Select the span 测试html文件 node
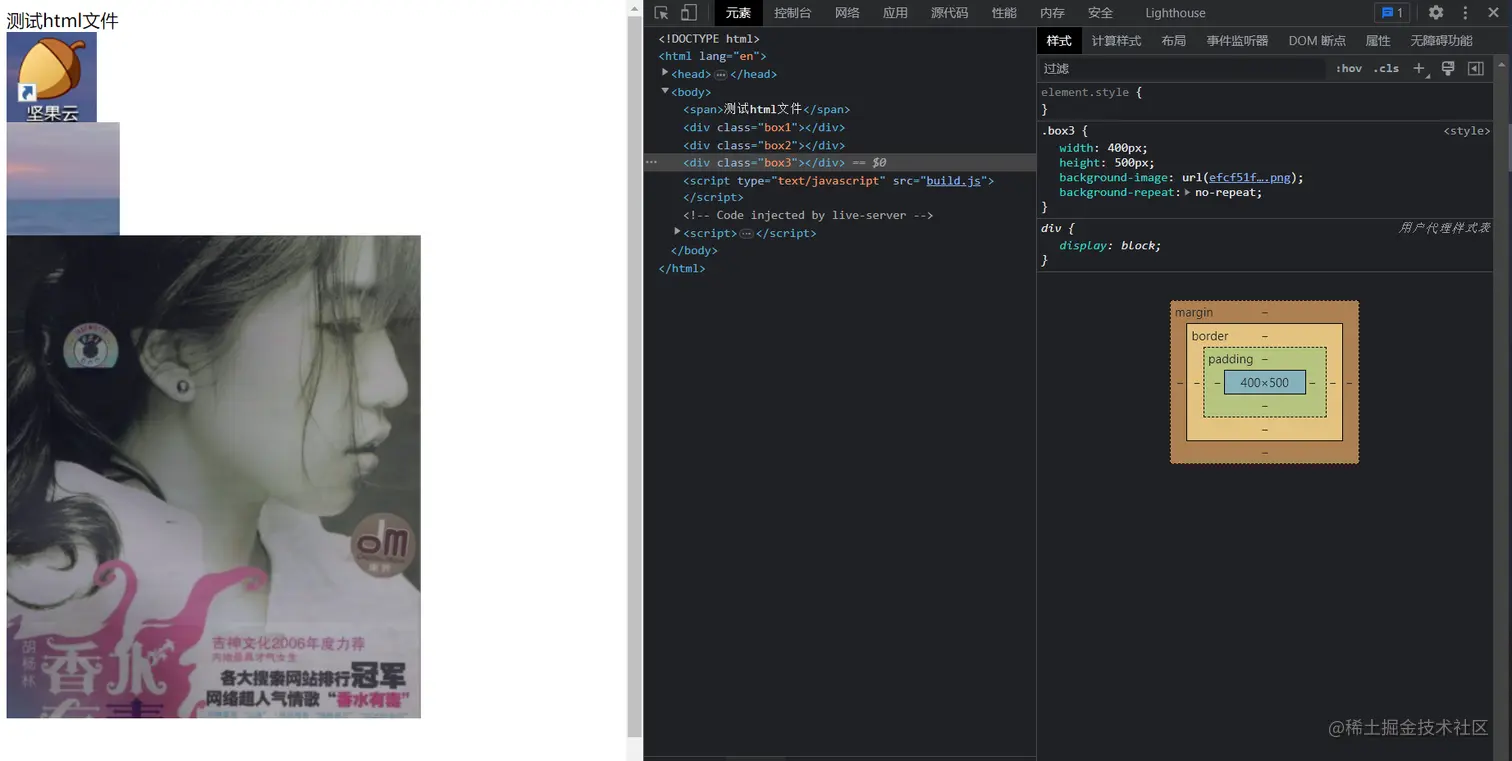The width and height of the screenshot is (1512, 761). 766,109
